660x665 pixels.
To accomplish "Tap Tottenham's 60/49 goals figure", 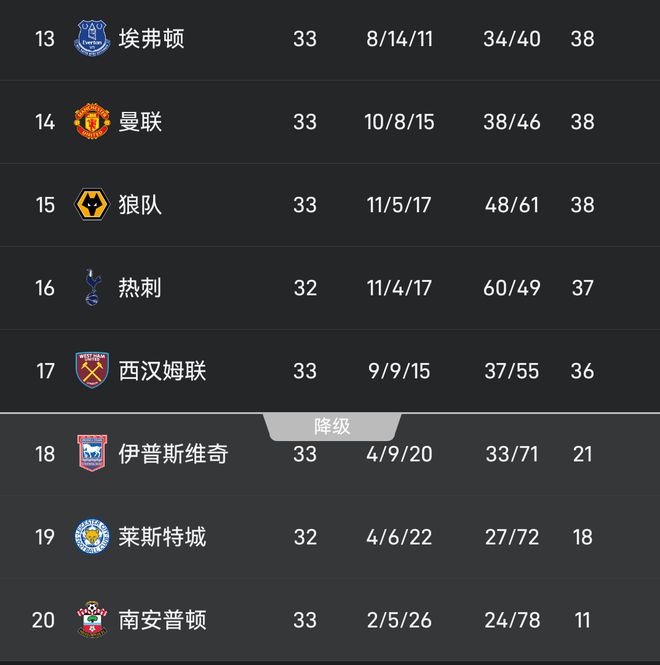I will (x=512, y=288).
